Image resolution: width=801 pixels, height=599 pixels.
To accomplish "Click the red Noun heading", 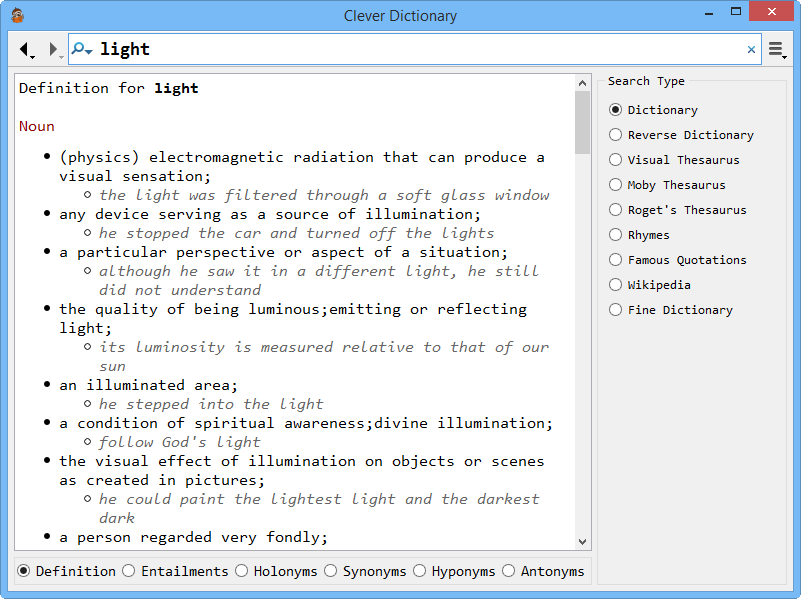I will point(37,126).
